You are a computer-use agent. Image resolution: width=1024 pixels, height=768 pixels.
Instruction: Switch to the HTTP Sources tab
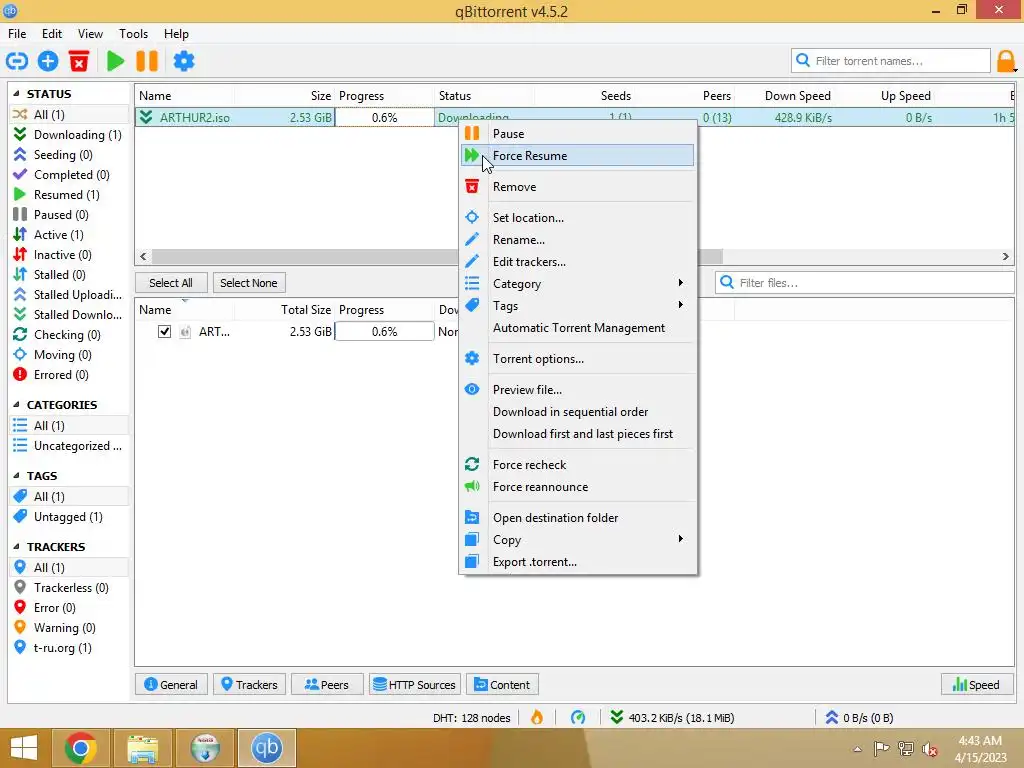click(x=415, y=684)
